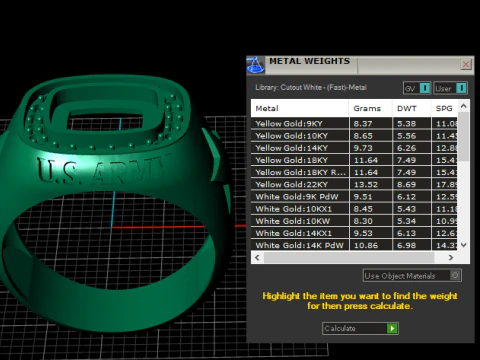
Task: Select the Yellow Gold:9KY row
Action: click(x=354, y=124)
